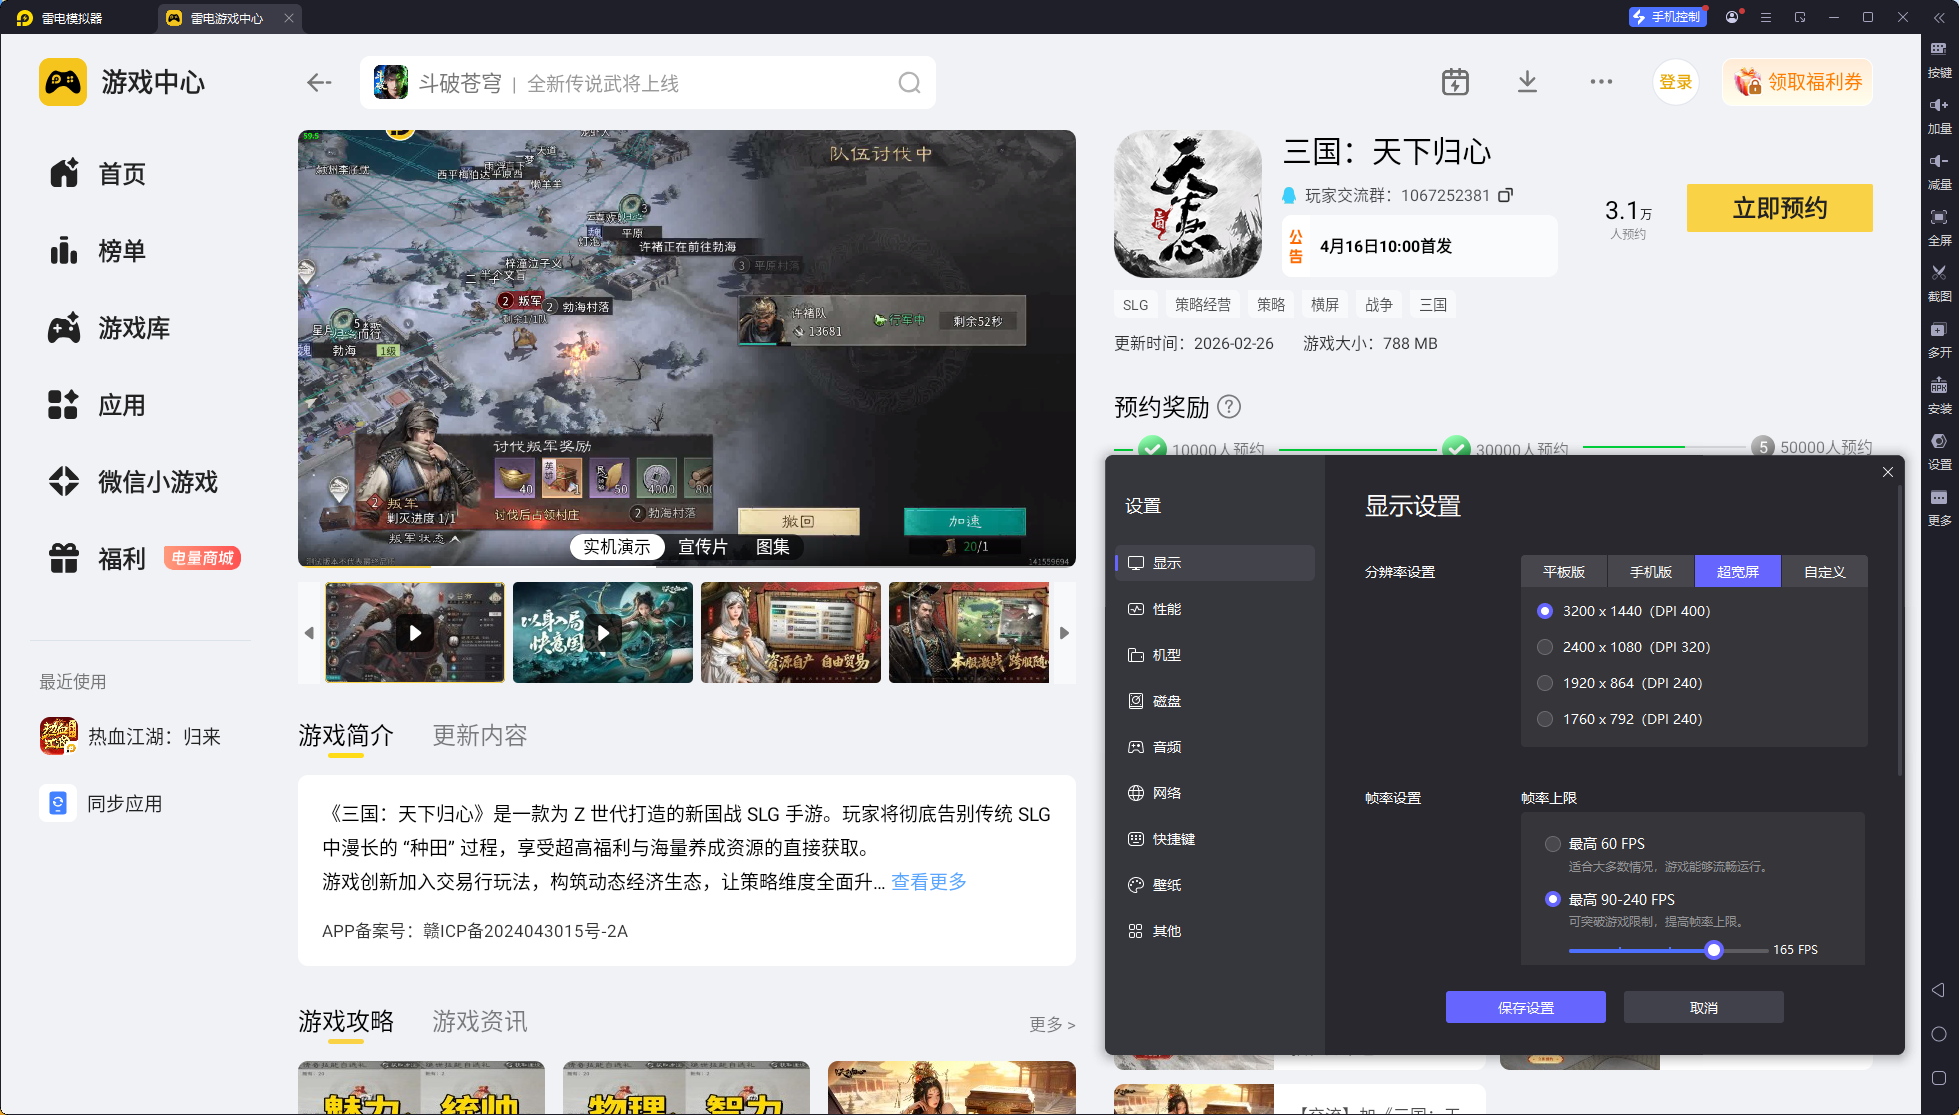This screenshot has width=1959, height=1115.
Task: Open 微信小游戏 in the sidebar
Action: coord(133,482)
